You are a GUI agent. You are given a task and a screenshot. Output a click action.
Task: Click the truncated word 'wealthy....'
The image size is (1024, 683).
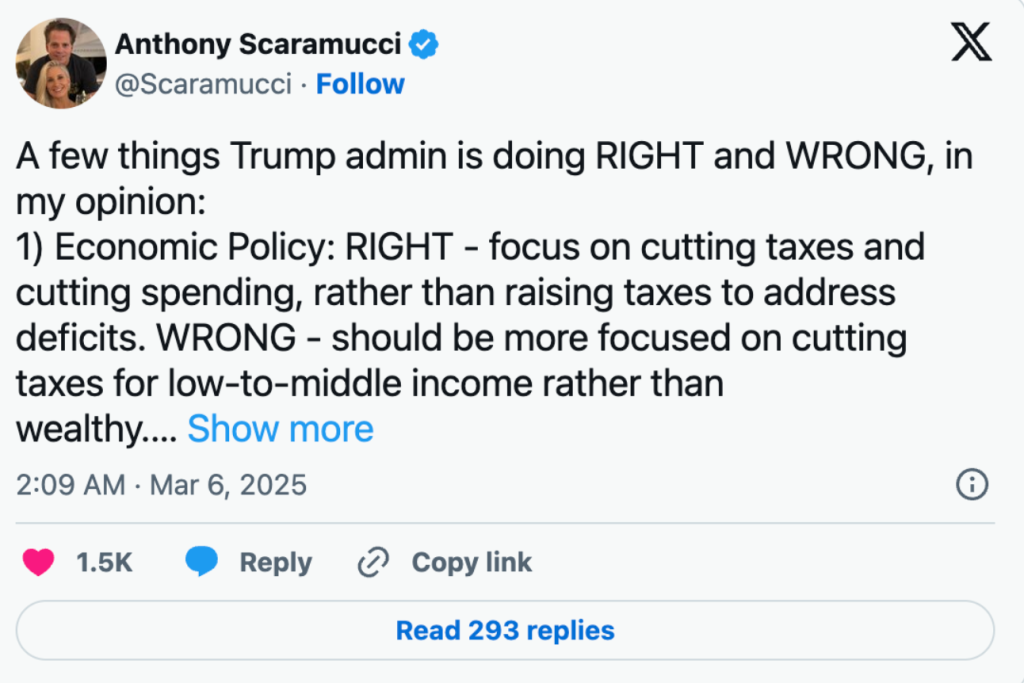[97, 429]
